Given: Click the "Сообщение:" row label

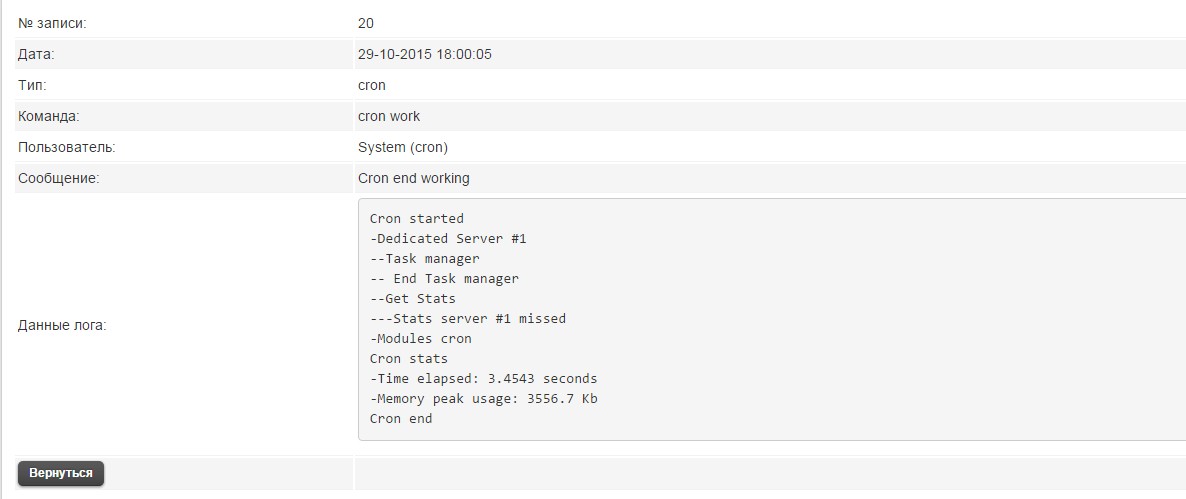Looking at the screenshot, I should point(59,178).
